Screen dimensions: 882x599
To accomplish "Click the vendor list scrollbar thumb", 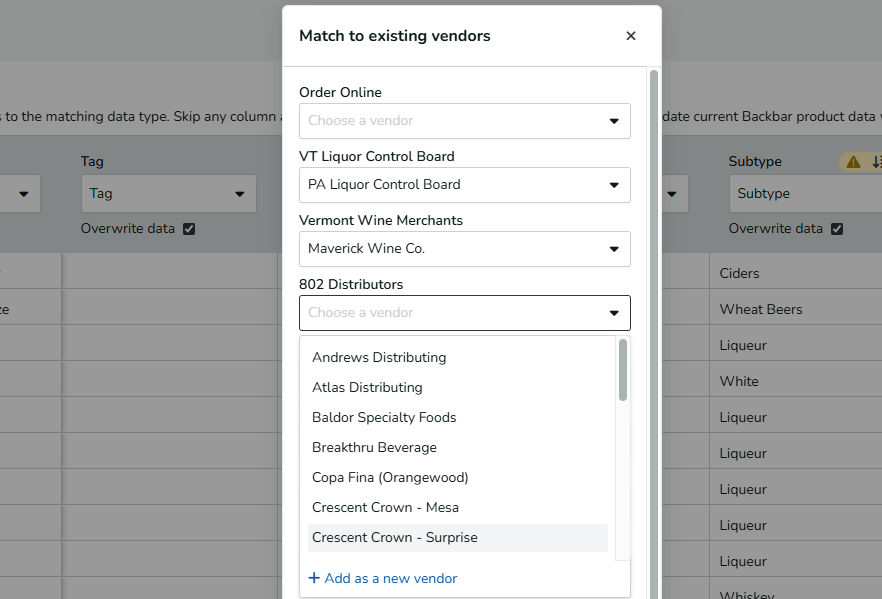I will [623, 370].
